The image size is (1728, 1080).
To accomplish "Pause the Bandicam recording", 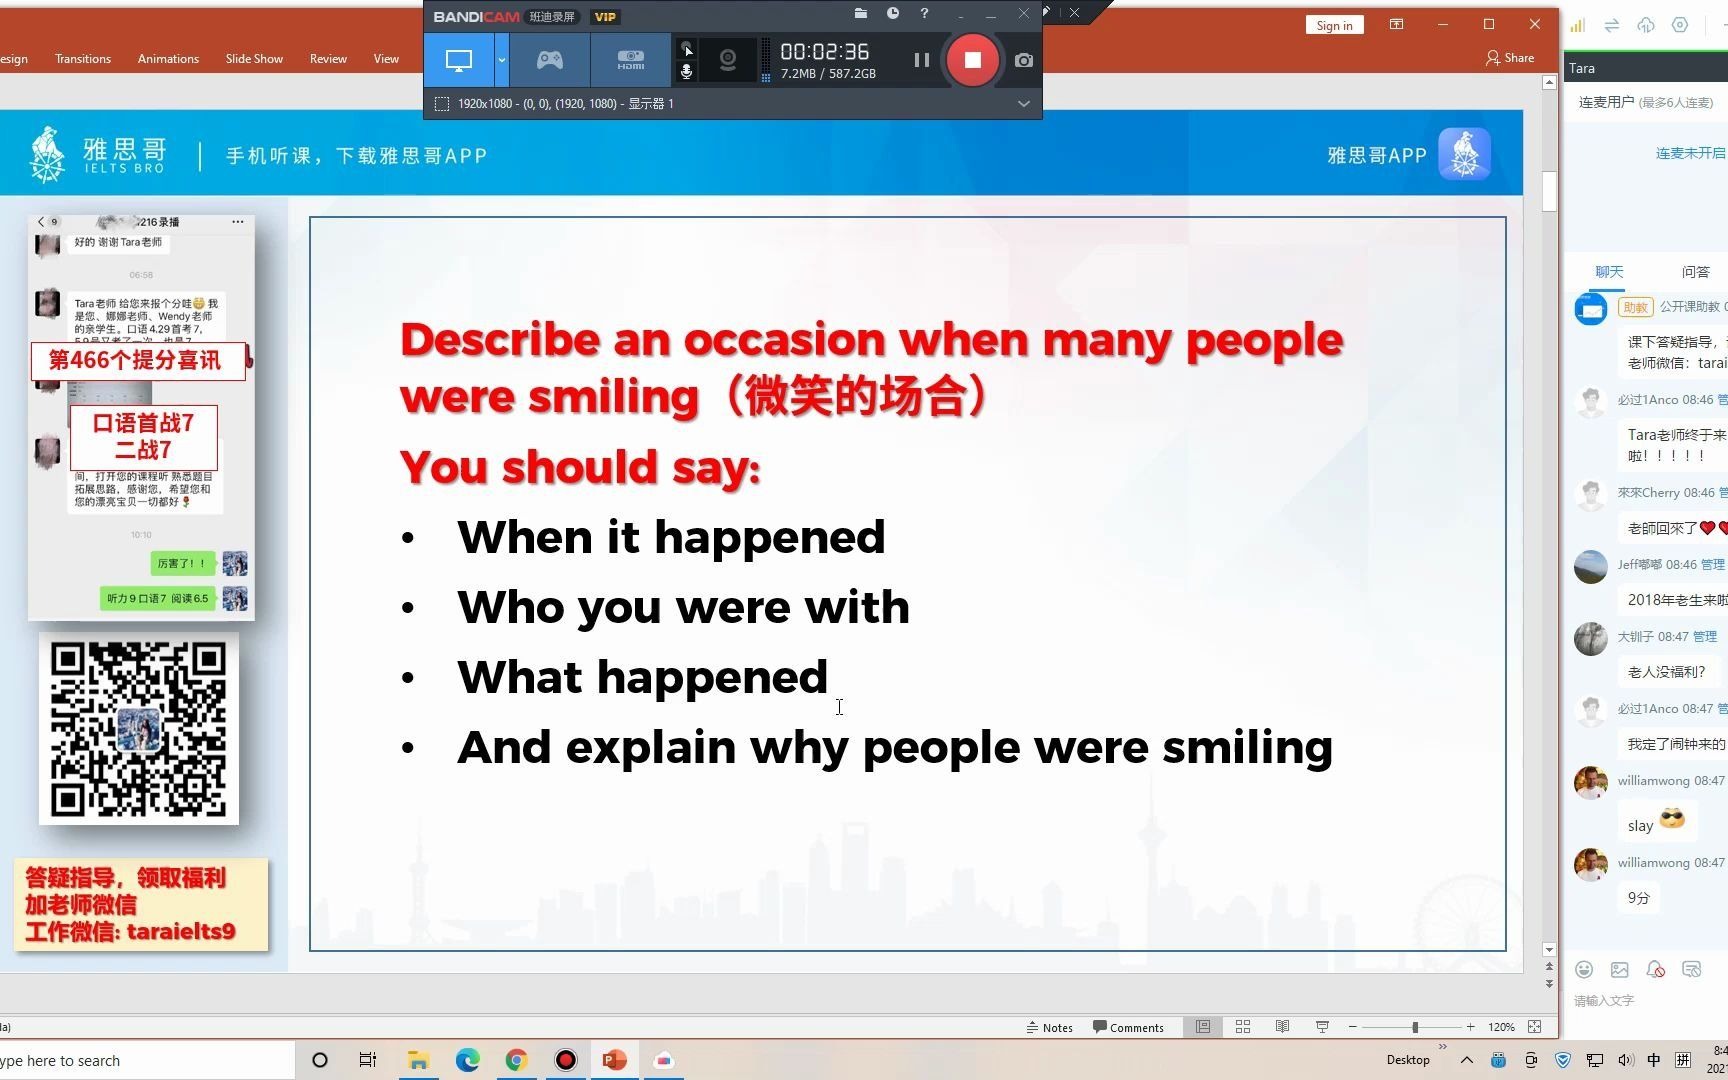I will (921, 60).
